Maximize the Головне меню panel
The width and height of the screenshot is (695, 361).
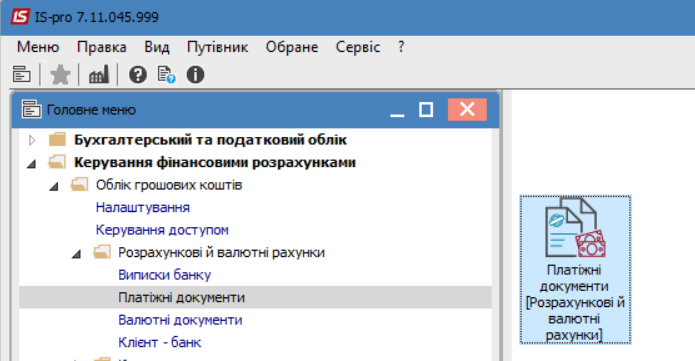pyautogui.click(x=426, y=110)
